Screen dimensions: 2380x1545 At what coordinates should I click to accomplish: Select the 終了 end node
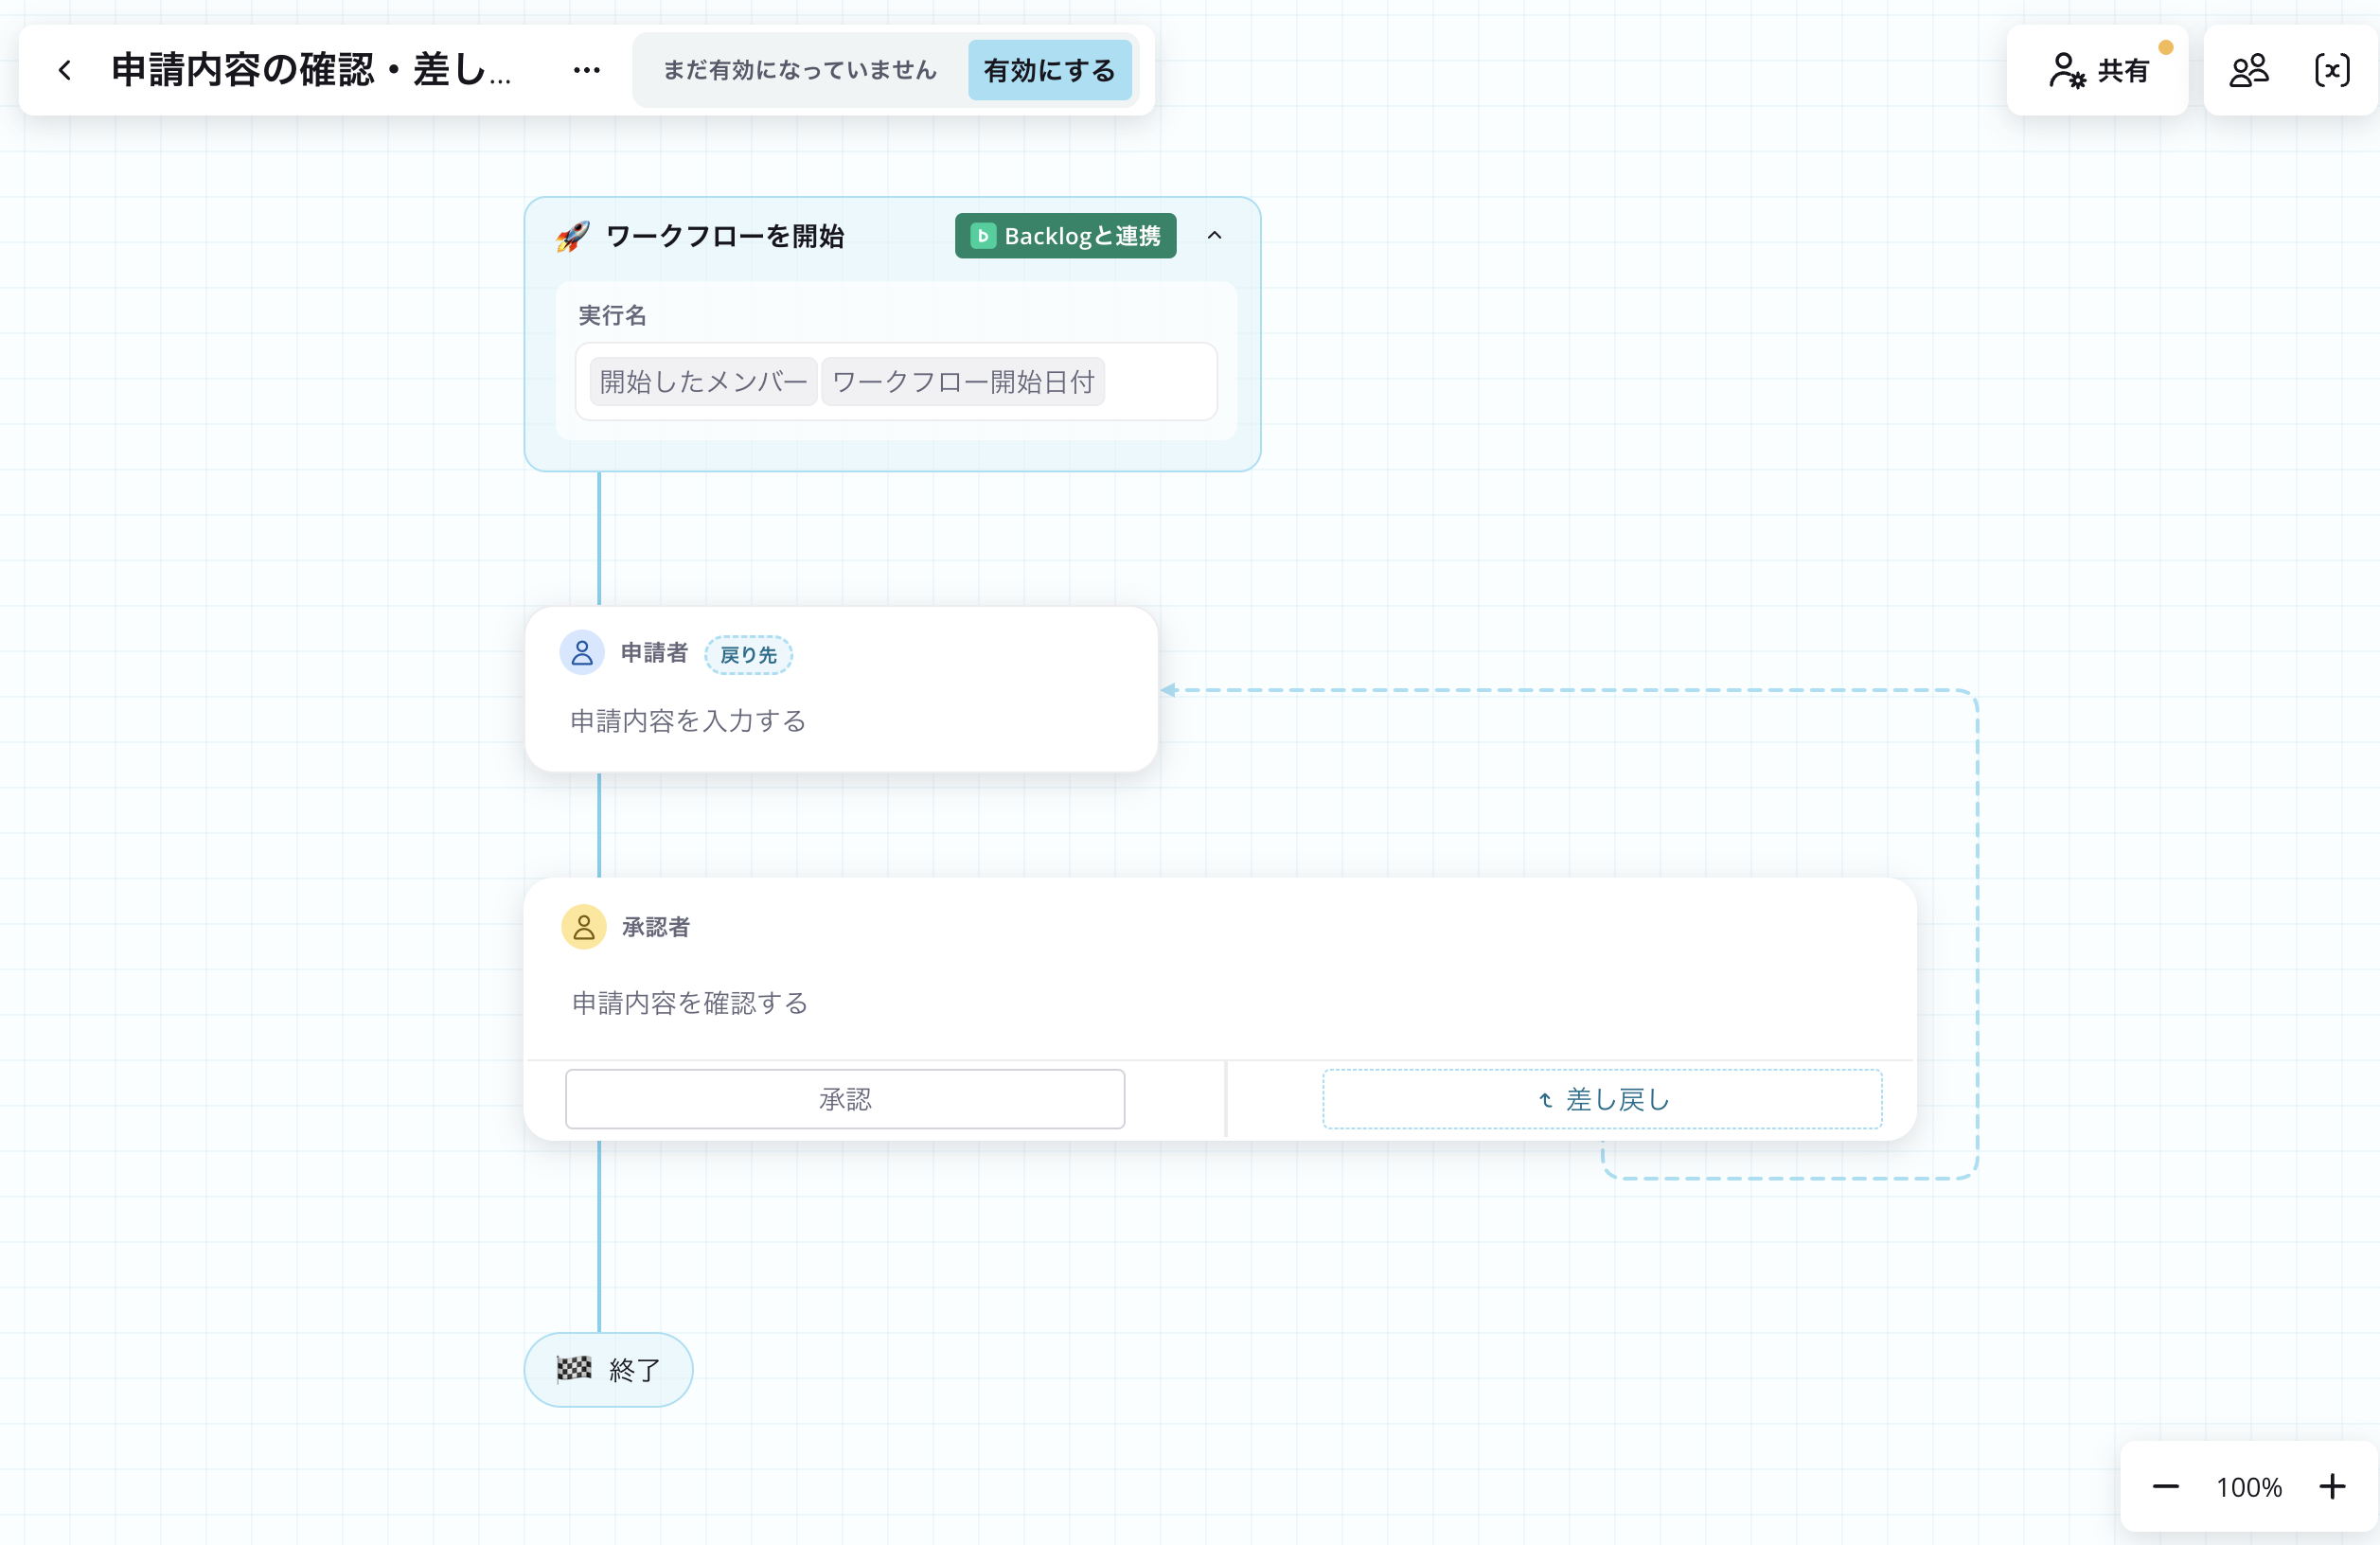(x=608, y=1369)
